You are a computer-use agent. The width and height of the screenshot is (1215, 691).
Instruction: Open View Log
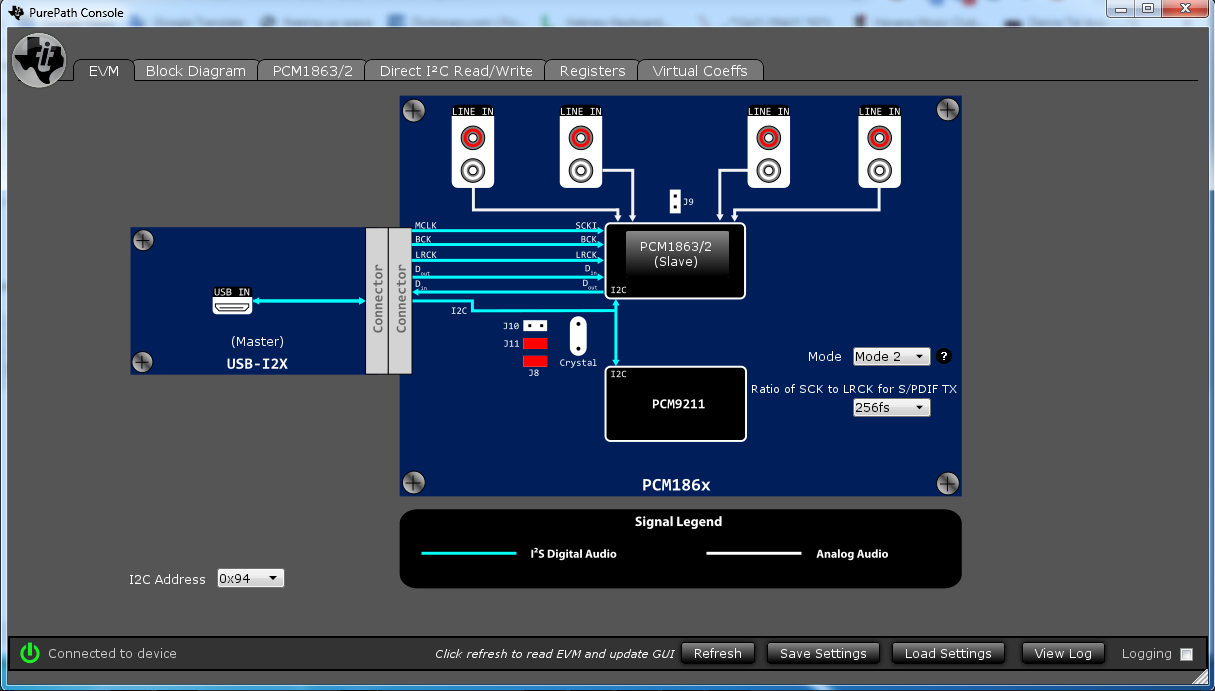[1063, 653]
